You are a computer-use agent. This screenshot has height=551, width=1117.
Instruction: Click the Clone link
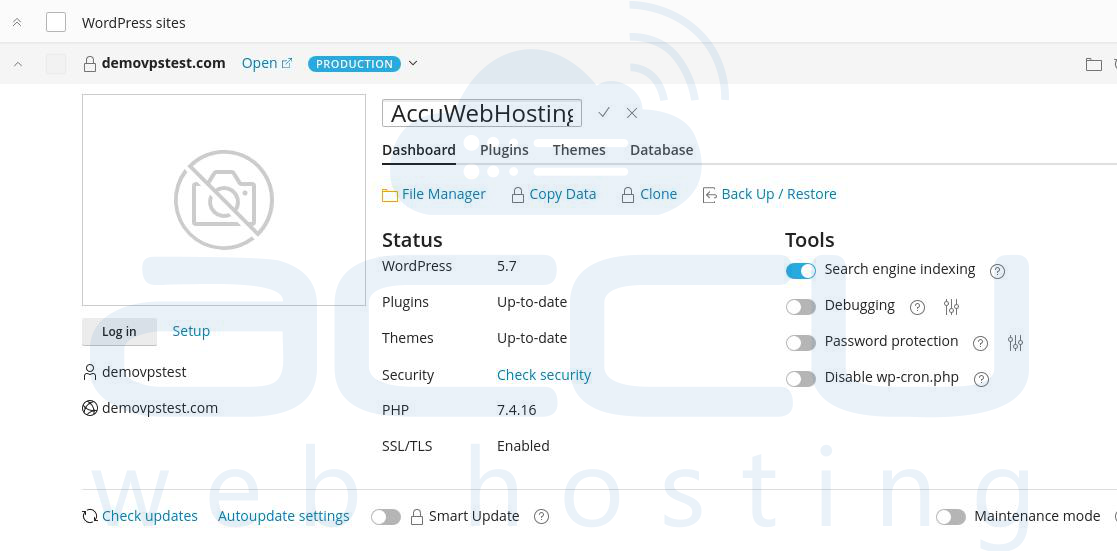click(659, 195)
